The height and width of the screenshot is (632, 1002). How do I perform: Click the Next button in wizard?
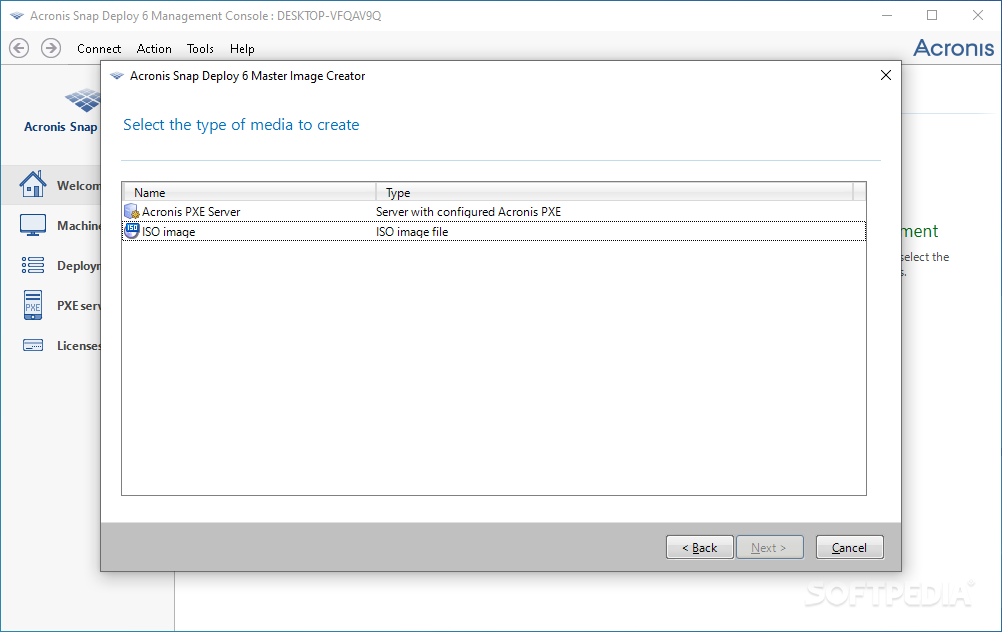pyautogui.click(x=769, y=547)
